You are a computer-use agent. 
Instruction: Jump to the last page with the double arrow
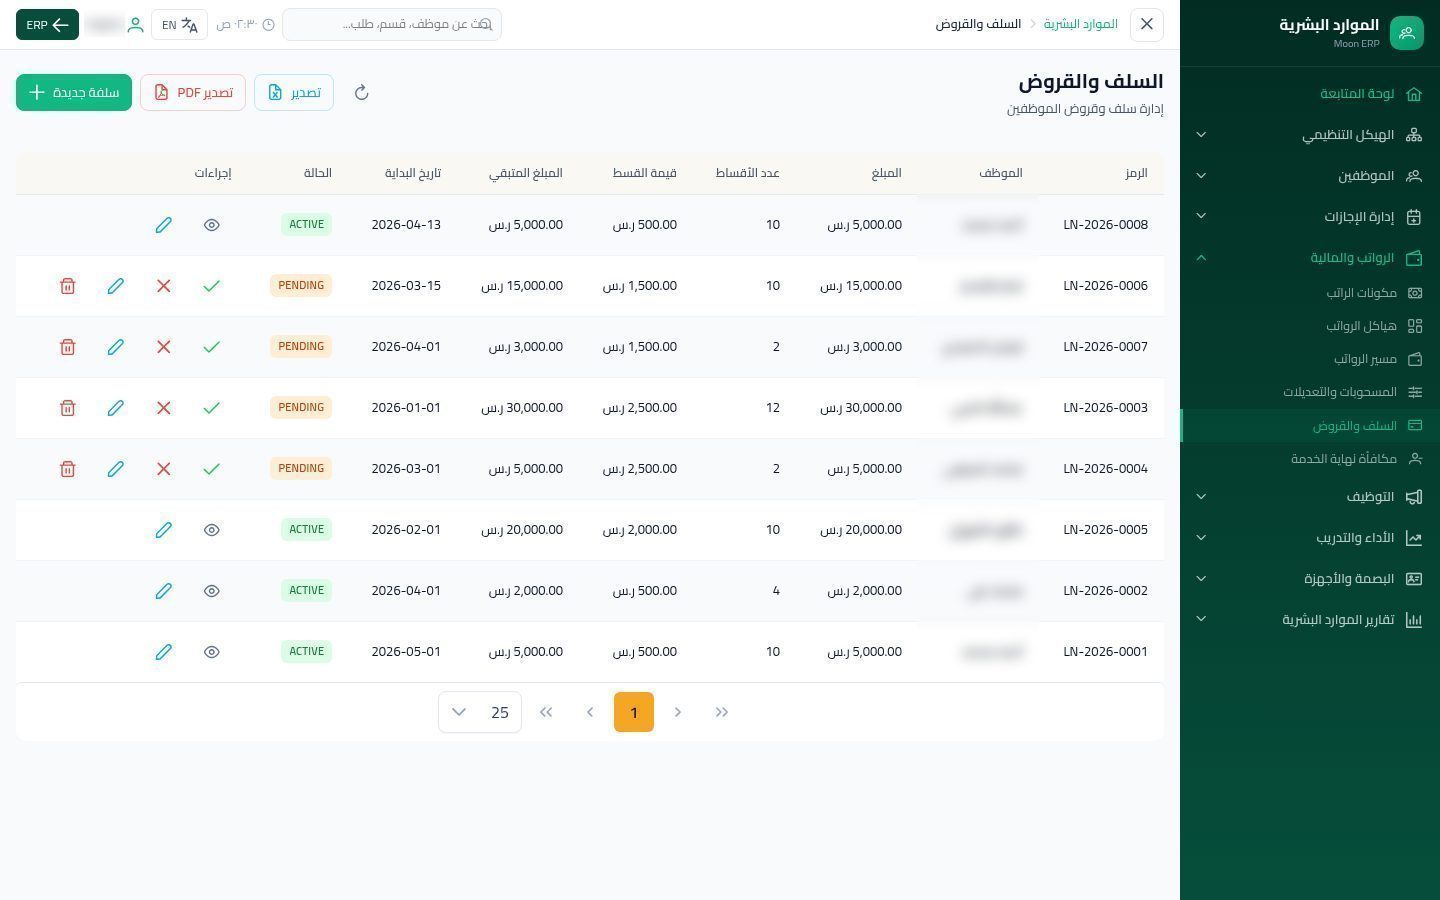(546, 712)
